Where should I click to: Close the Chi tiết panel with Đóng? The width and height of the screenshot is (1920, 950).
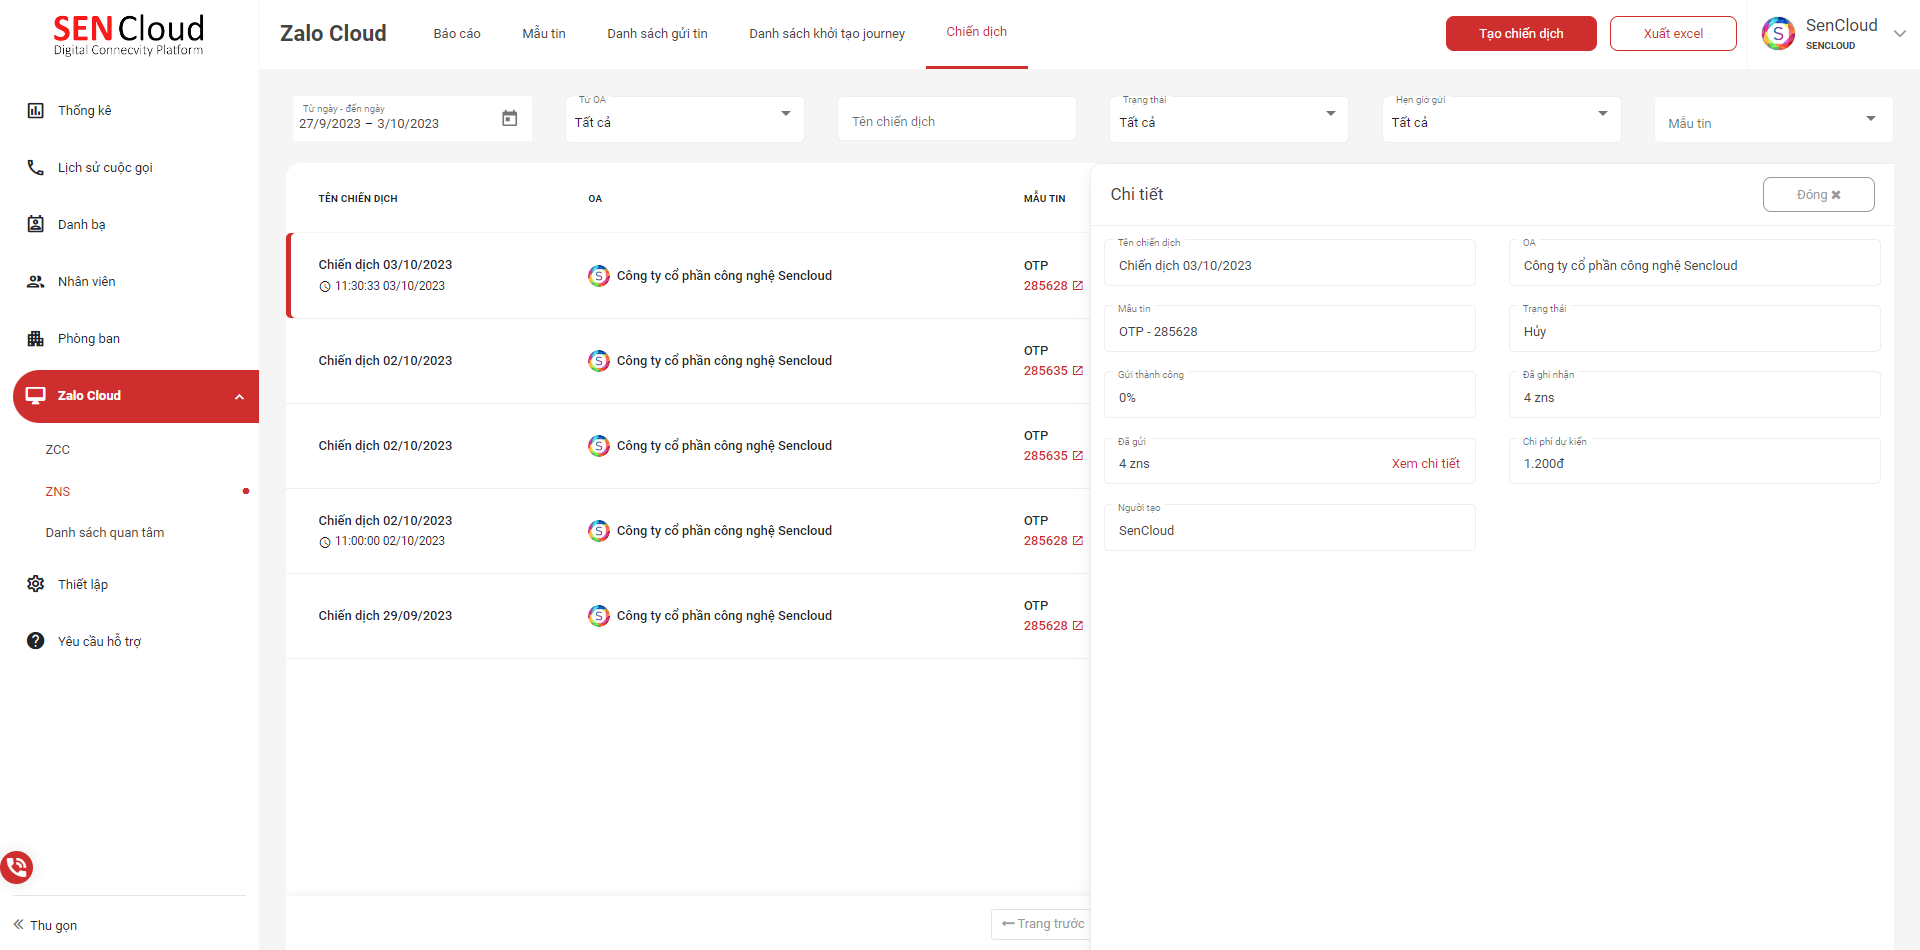pyautogui.click(x=1817, y=195)
